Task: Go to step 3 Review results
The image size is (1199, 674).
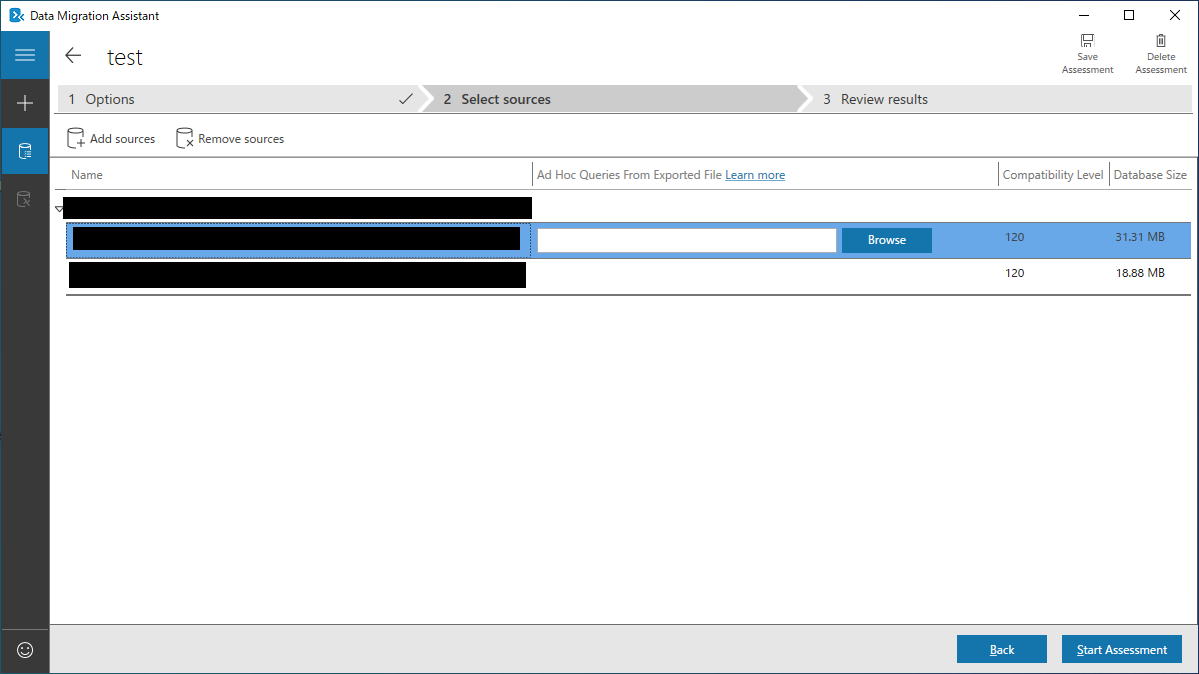Action: (x=998, y=99)
